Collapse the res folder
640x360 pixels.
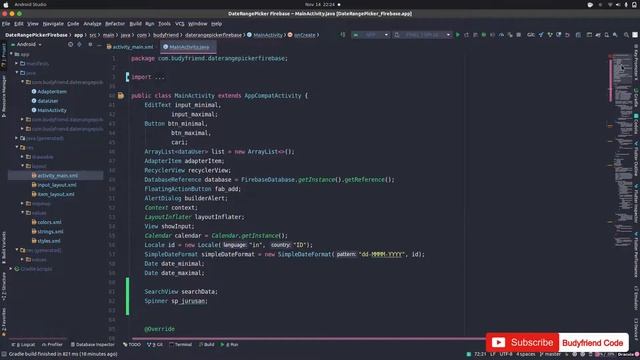(17, 147)
